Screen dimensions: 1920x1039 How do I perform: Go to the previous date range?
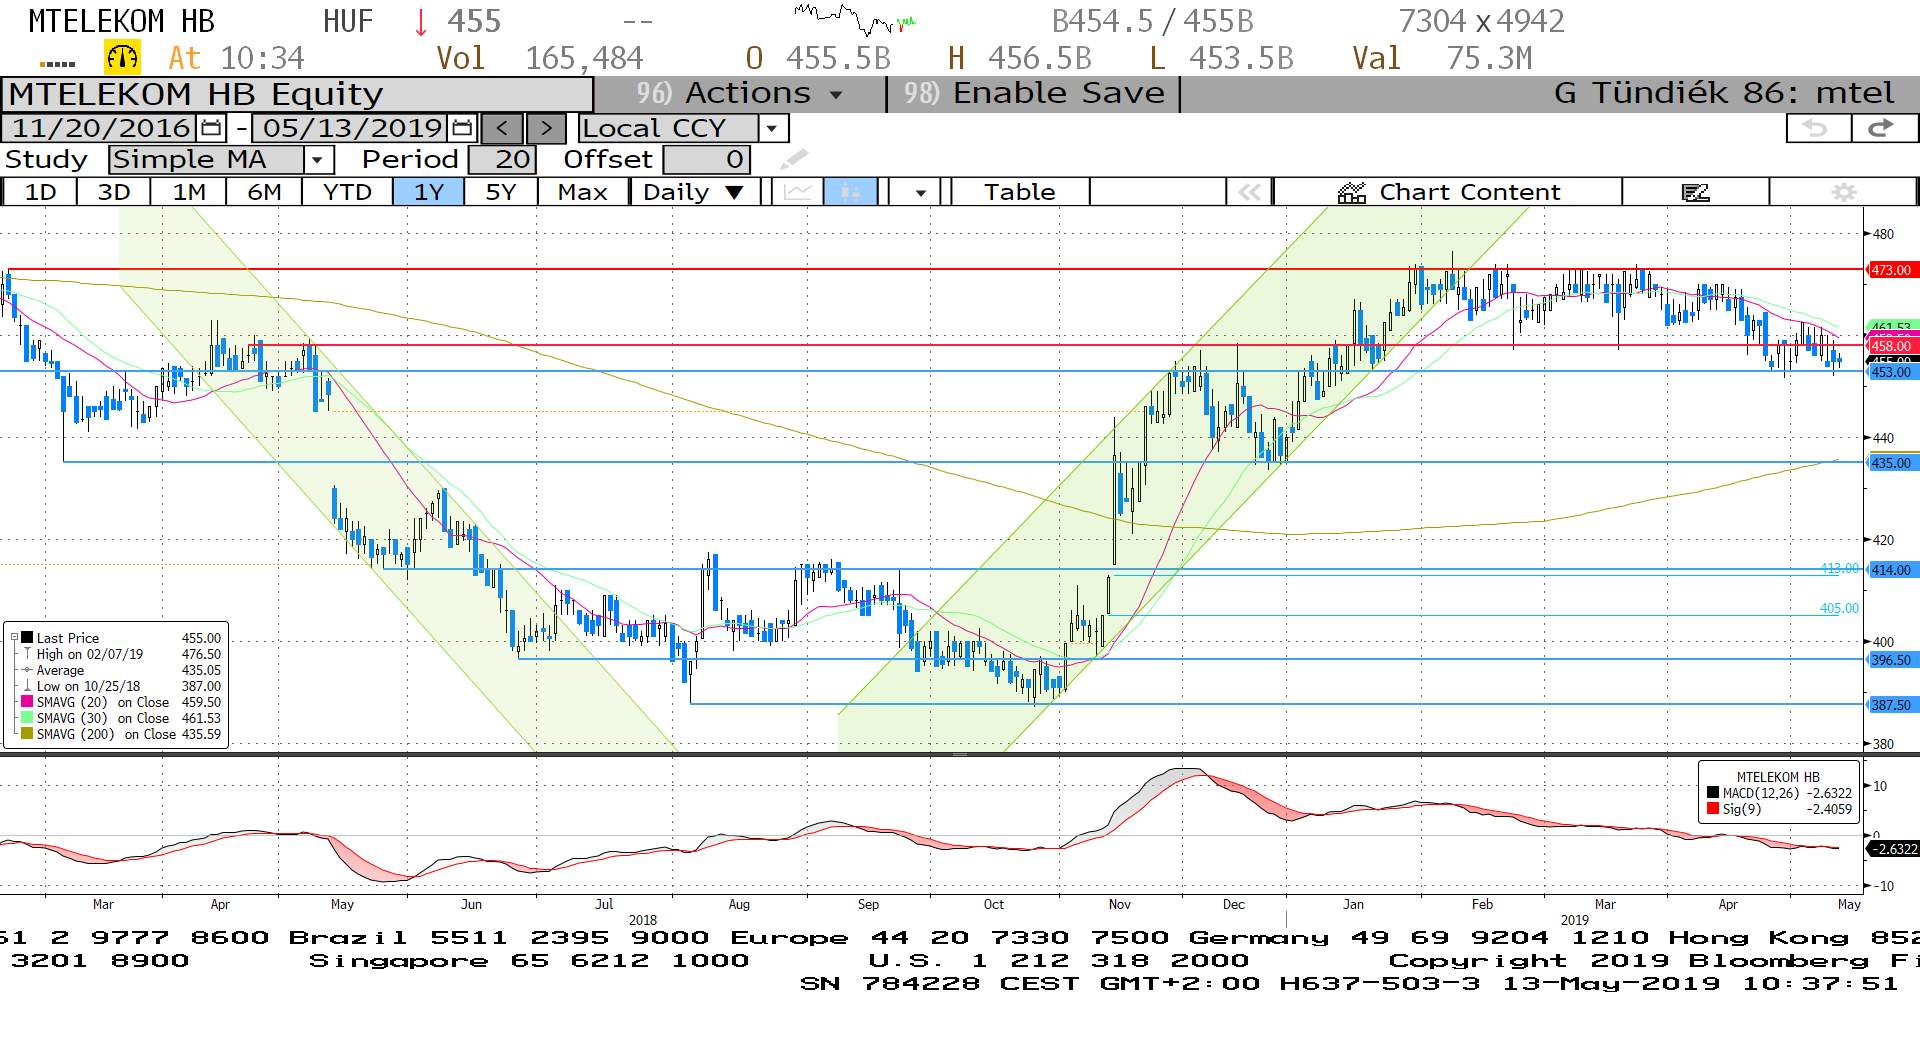coord(503,129)
